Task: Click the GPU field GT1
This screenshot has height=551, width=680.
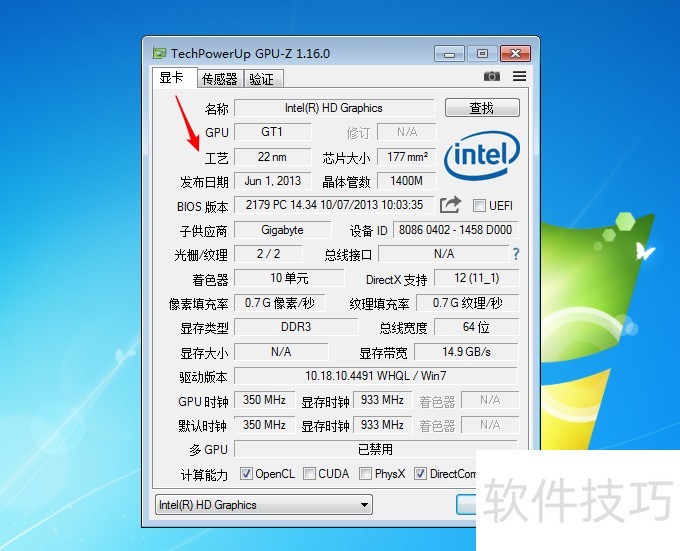Action: click(272, 132)
